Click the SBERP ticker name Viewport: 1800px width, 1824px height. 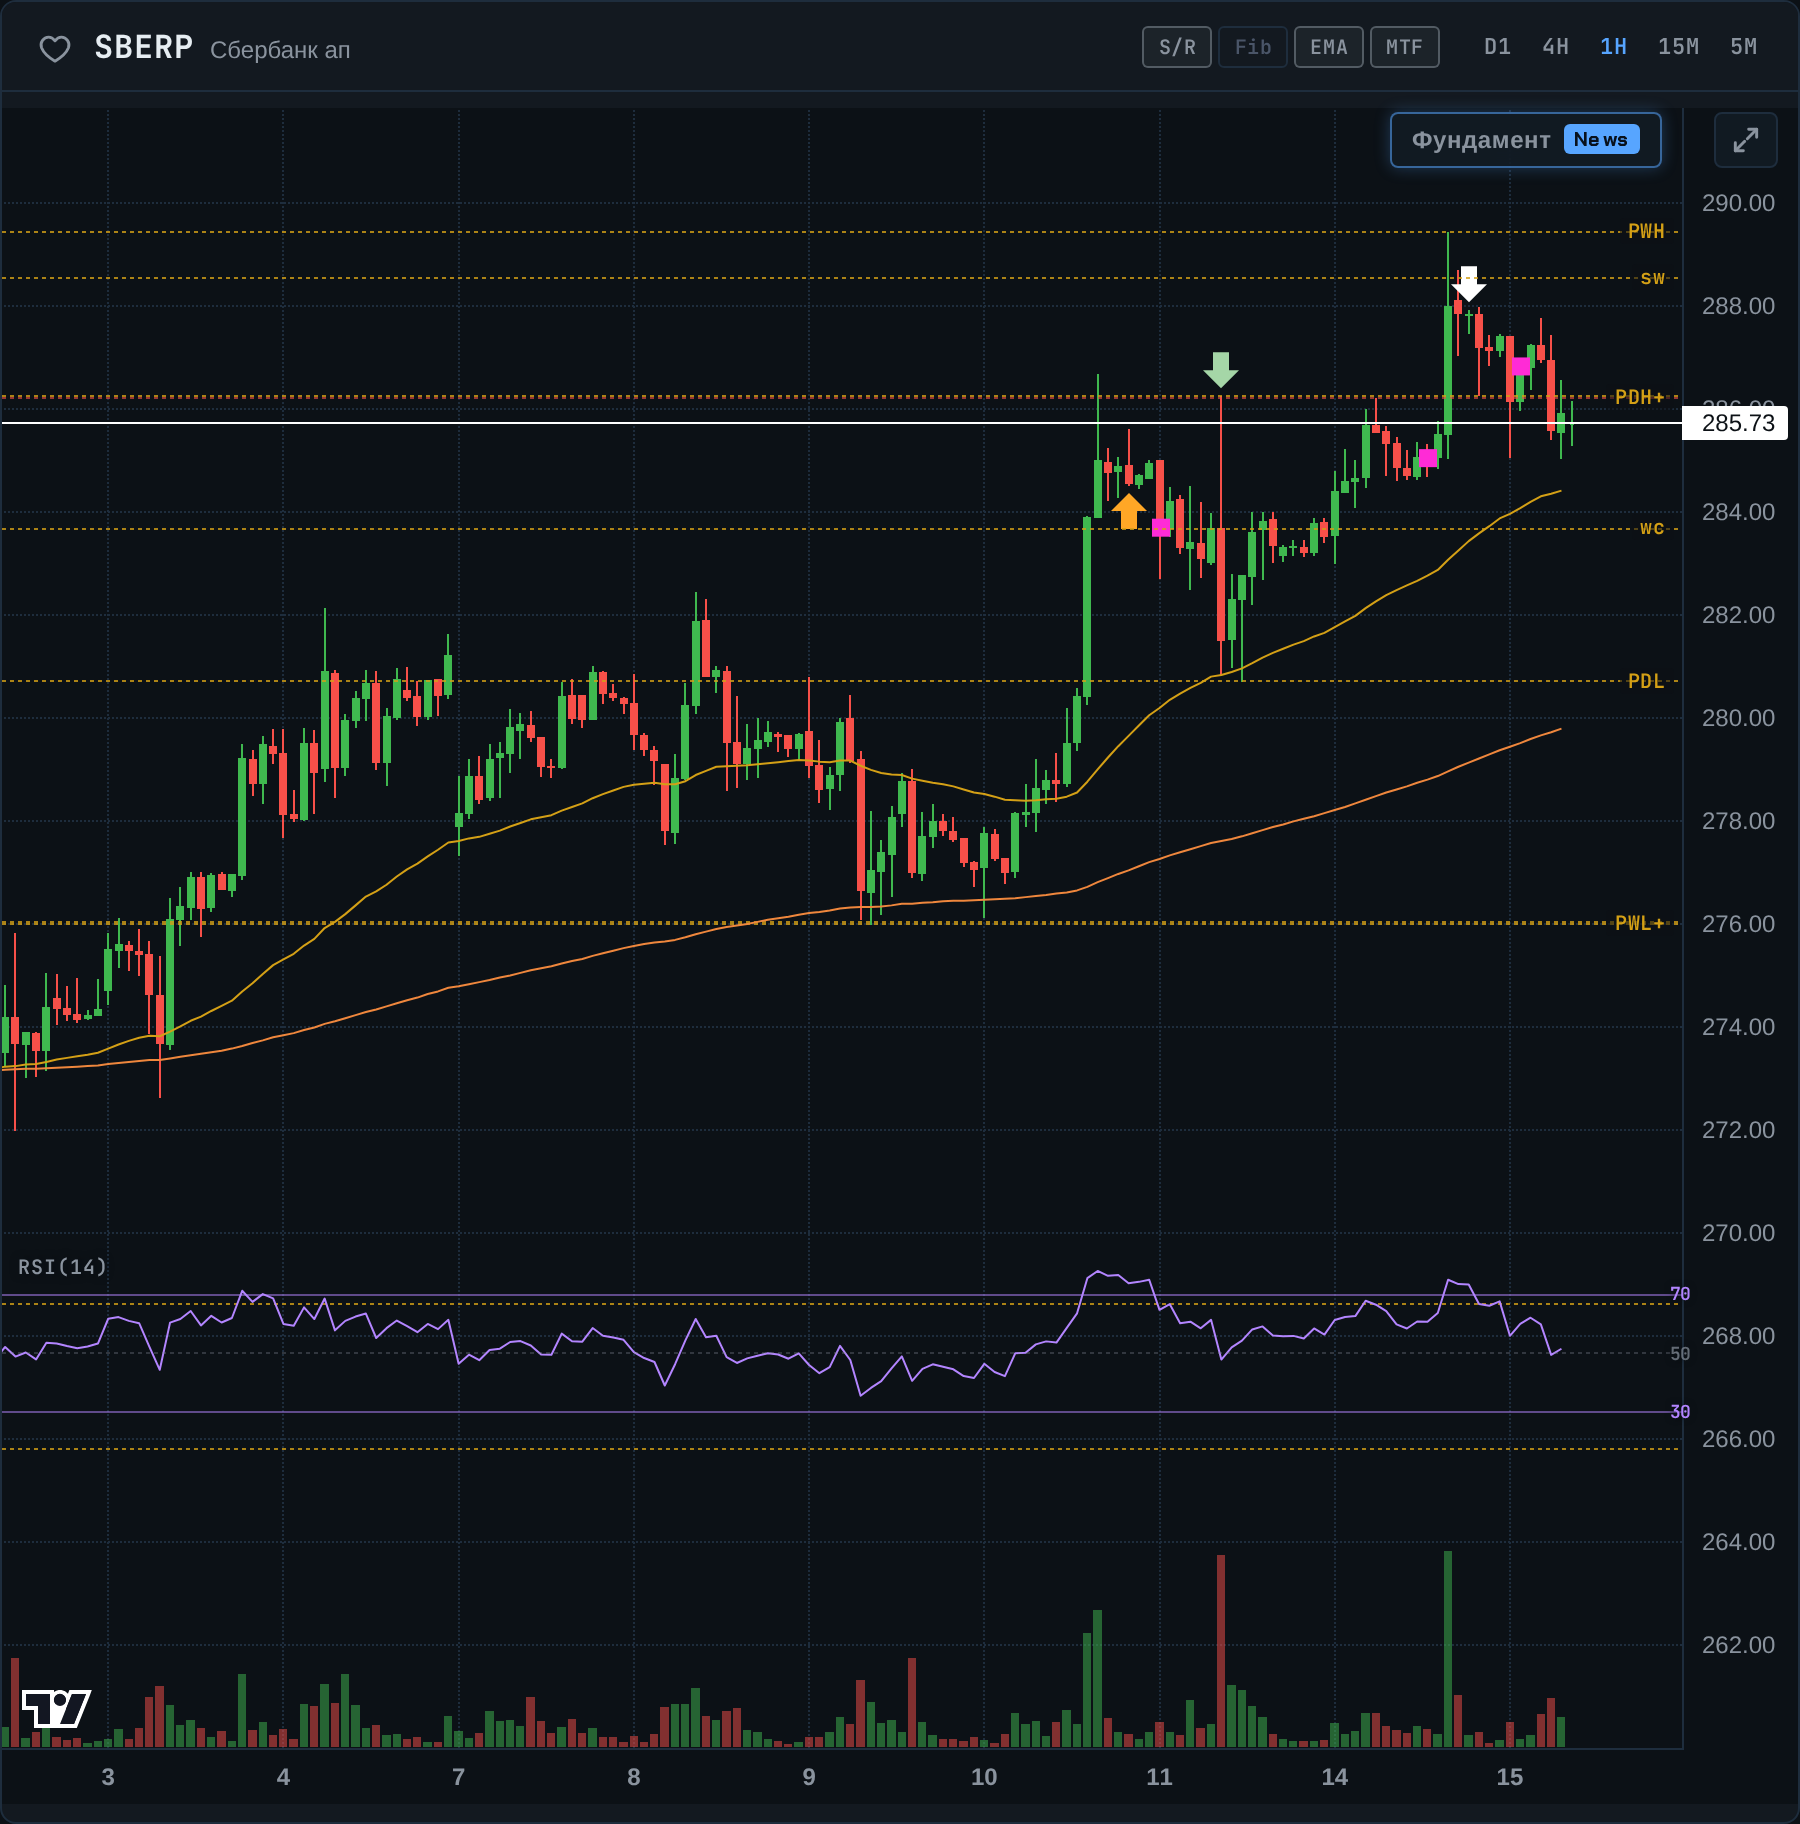coord(144,48)
